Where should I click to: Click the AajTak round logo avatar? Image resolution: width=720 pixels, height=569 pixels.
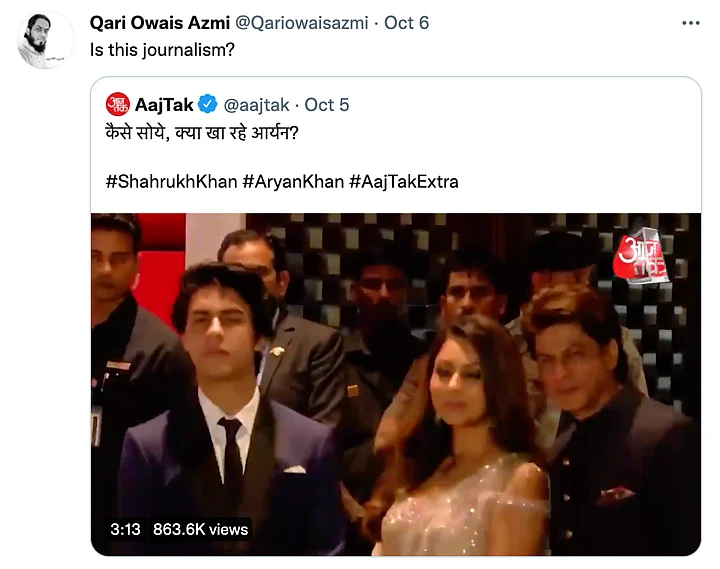point(118,104)
